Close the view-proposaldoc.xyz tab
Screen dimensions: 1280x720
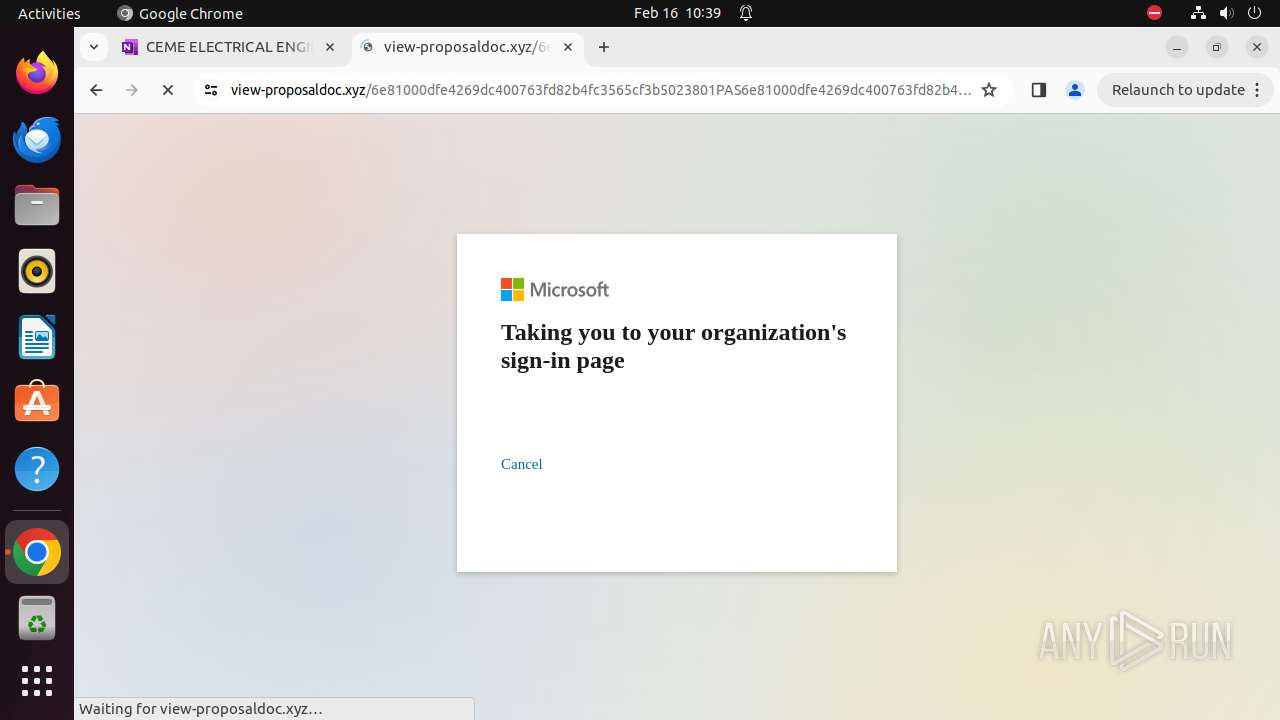coord(568,47)
